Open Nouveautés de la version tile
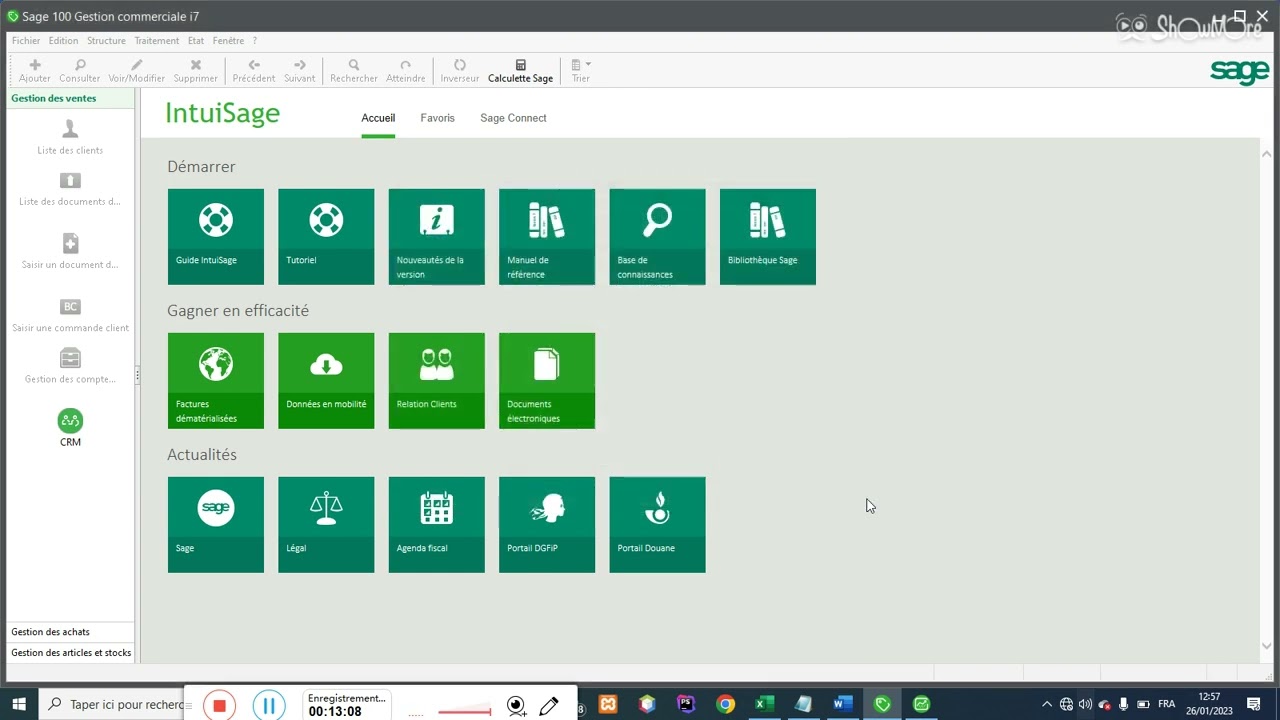This screenshot has width=1280, height=720. coord(436,237)
